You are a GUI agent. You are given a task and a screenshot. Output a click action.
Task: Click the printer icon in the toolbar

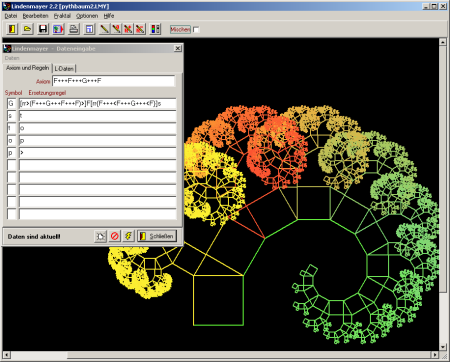tap(74, 29)
